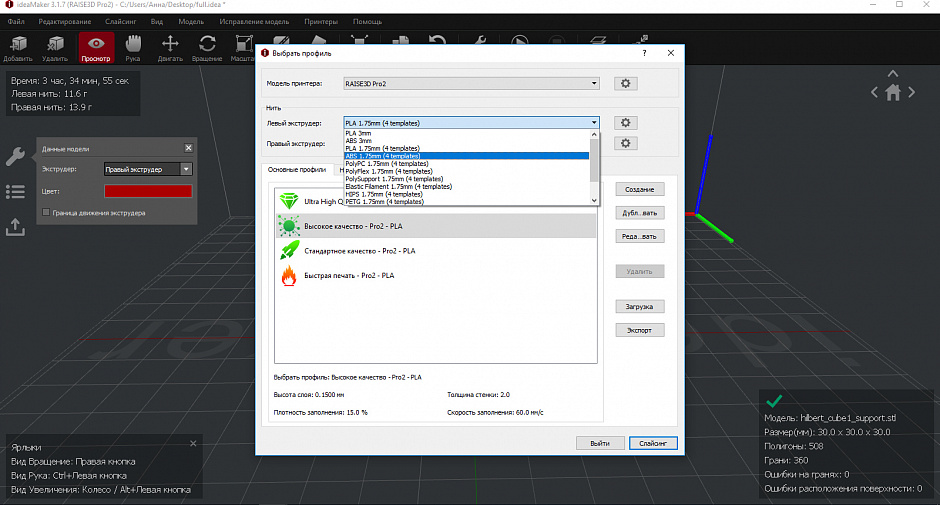Click the Реда..вать edit button
This screenshot has height=505, width=940.
pos(640,236)
